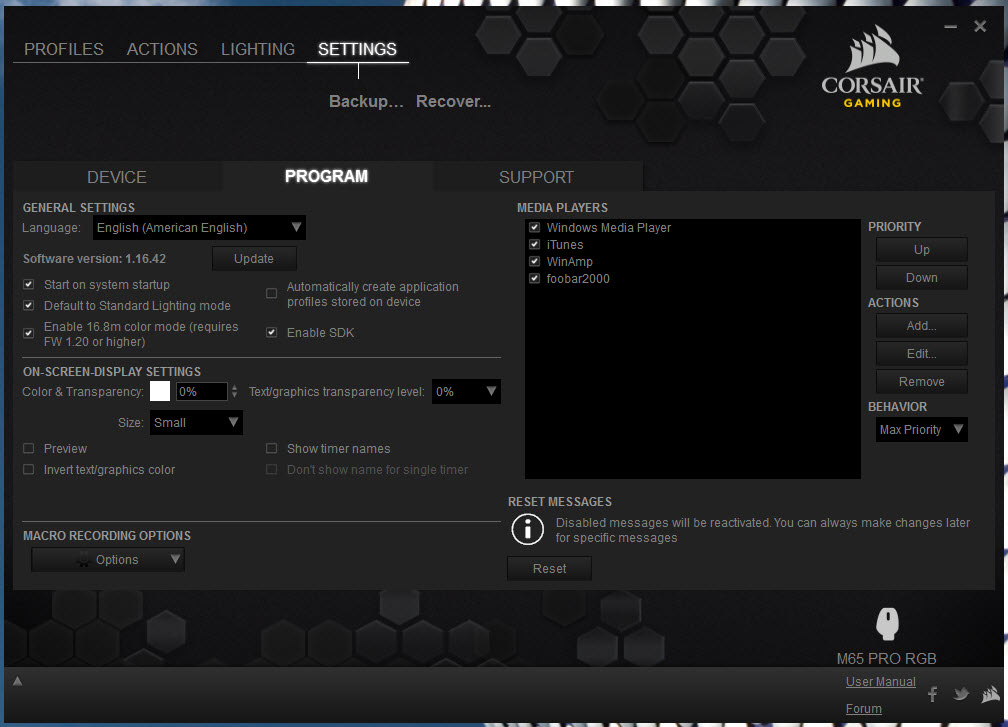1008x727 pixels.
Task: Select the M65 PRO RGB mouse icon
Action: [887, 624]
